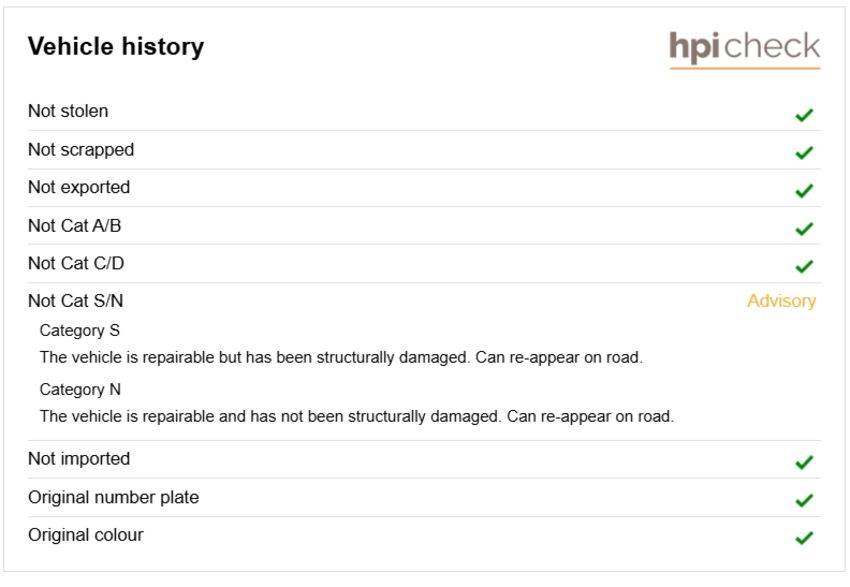Click the checkmark for Original number plate
The height and width of the screenshot is (587, 850).
tap(804, 500)
